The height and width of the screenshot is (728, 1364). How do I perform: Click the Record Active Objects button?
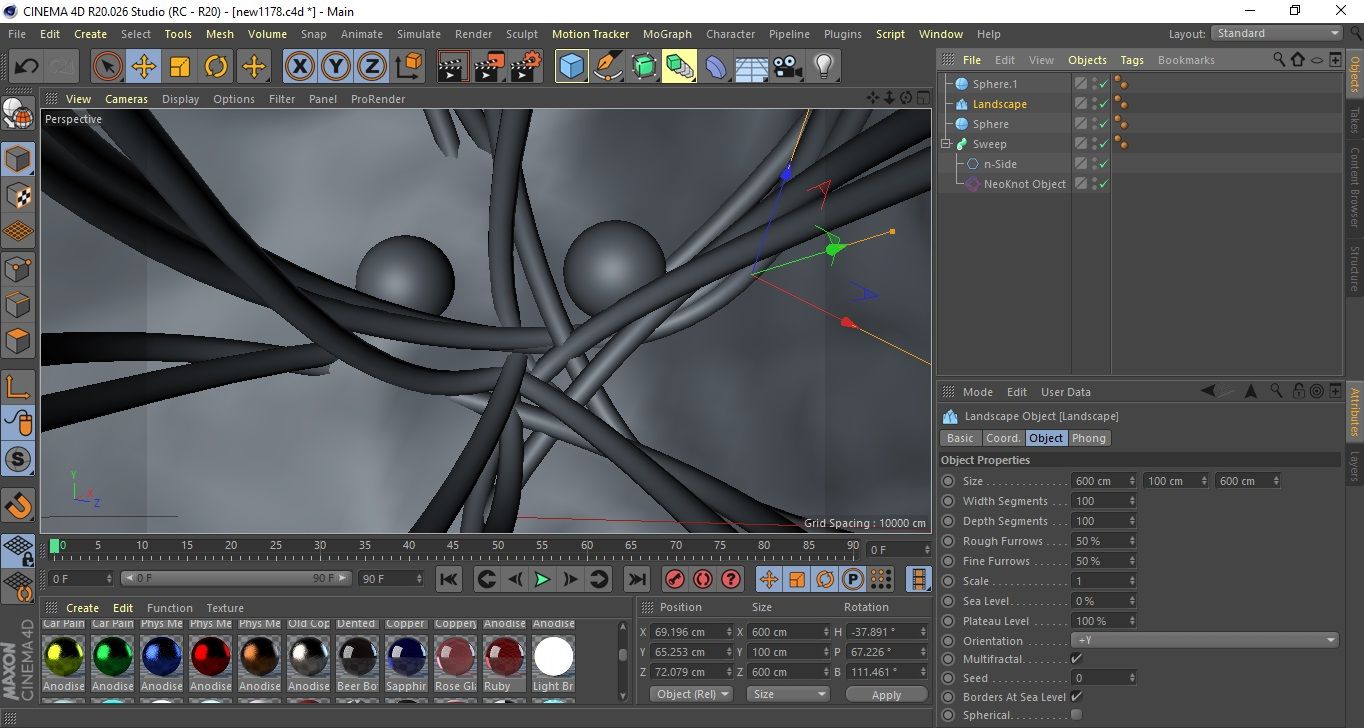tap(675, 579)
